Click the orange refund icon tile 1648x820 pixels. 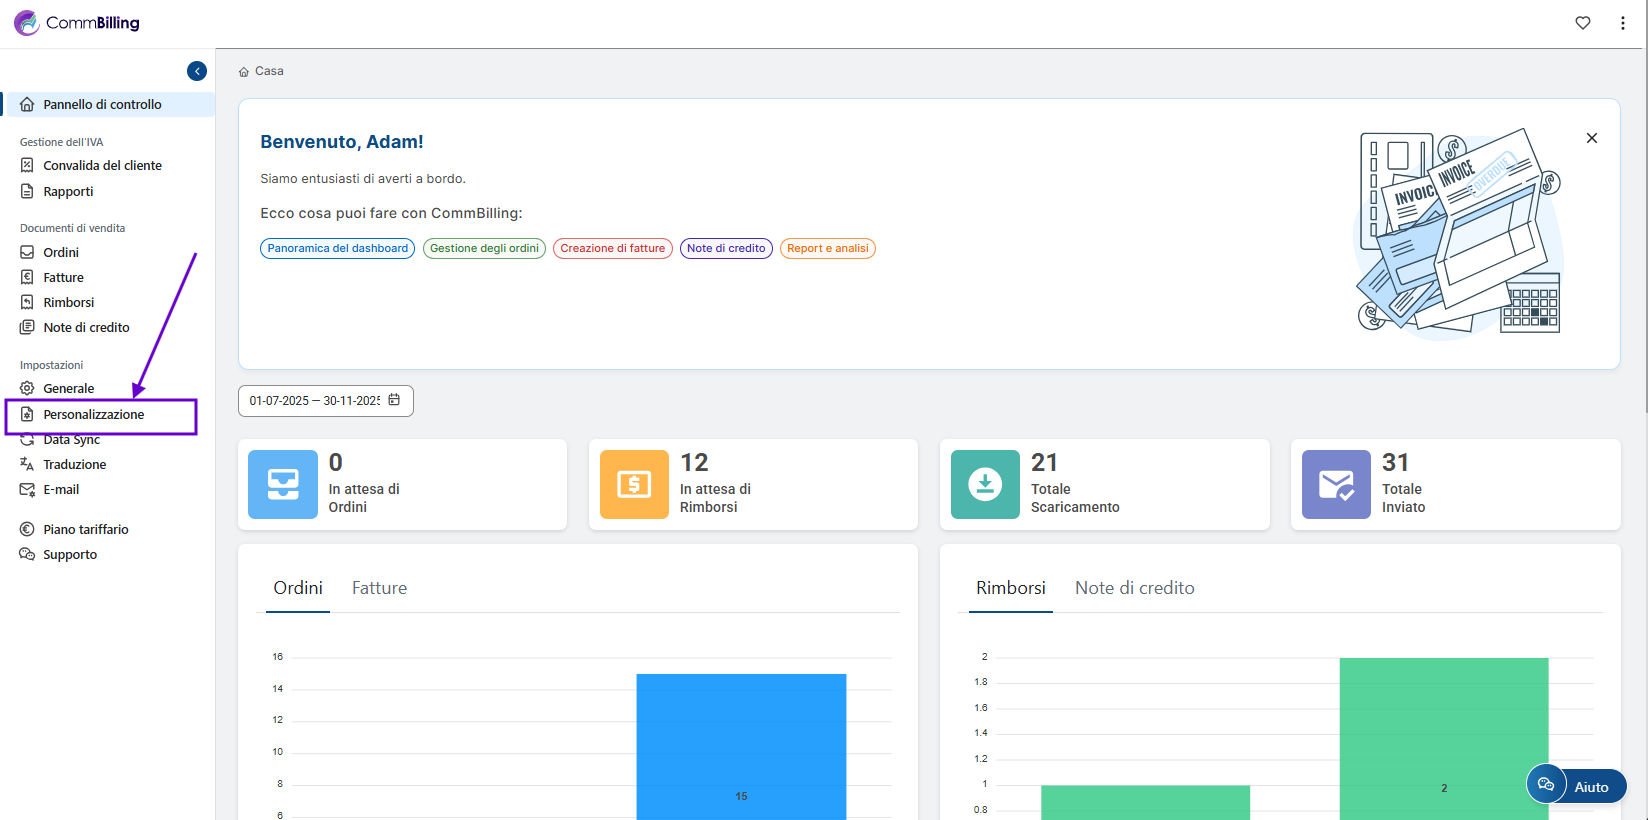(634, 484)
